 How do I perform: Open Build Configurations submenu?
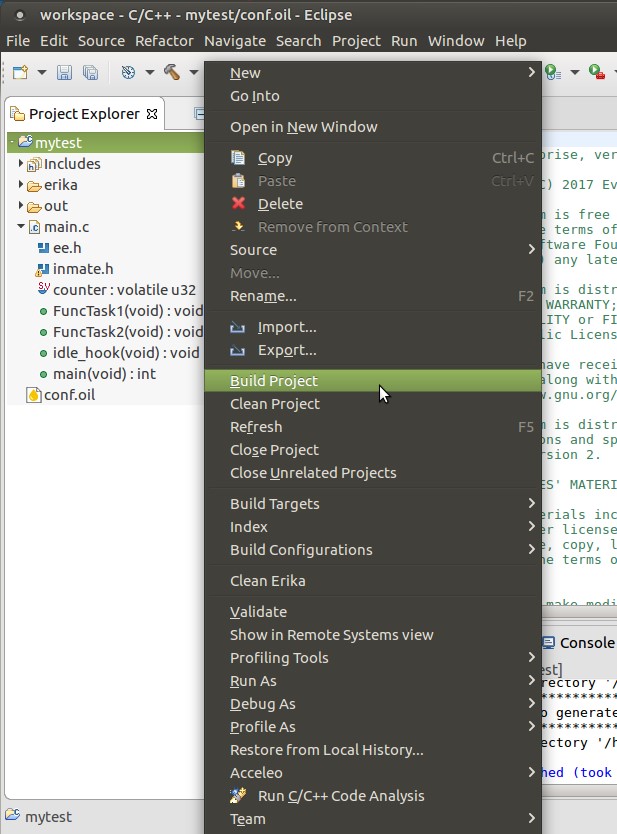click(373, 549)
